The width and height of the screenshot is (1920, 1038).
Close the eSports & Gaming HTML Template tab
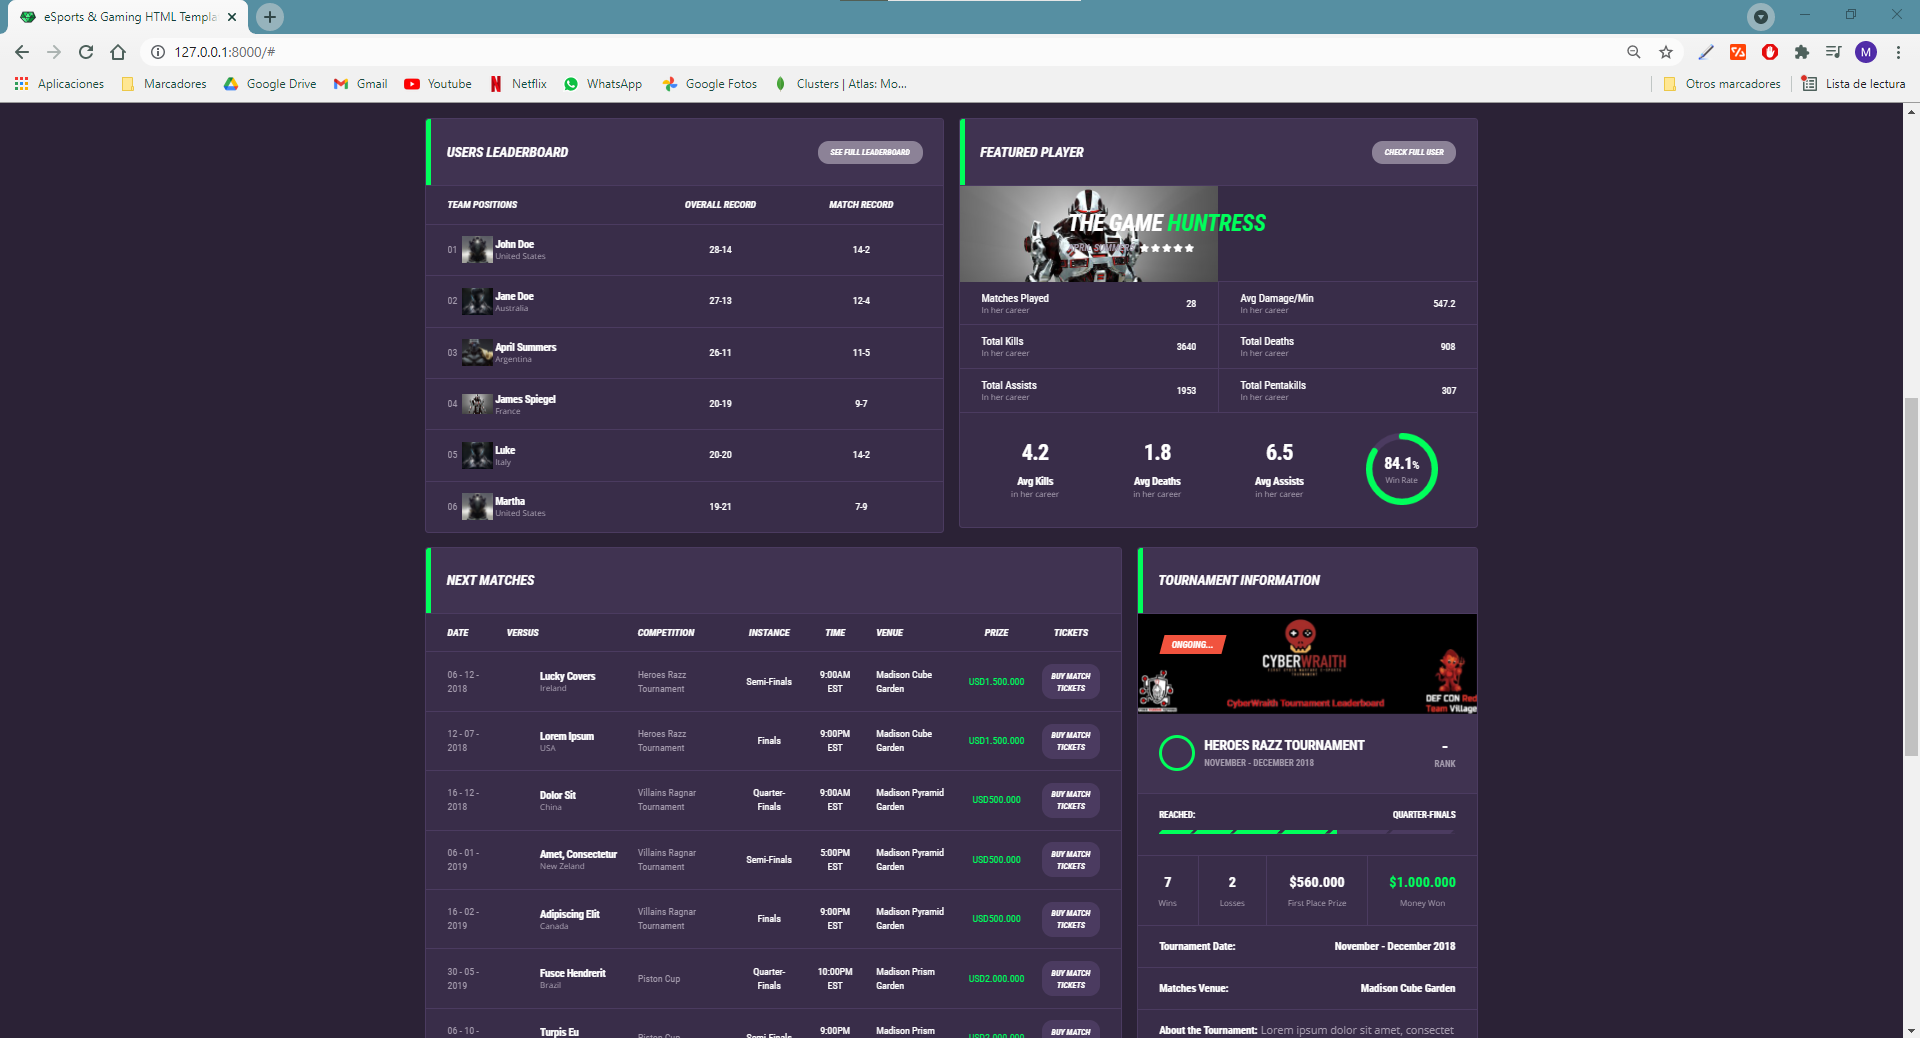(x=232, y=17)
